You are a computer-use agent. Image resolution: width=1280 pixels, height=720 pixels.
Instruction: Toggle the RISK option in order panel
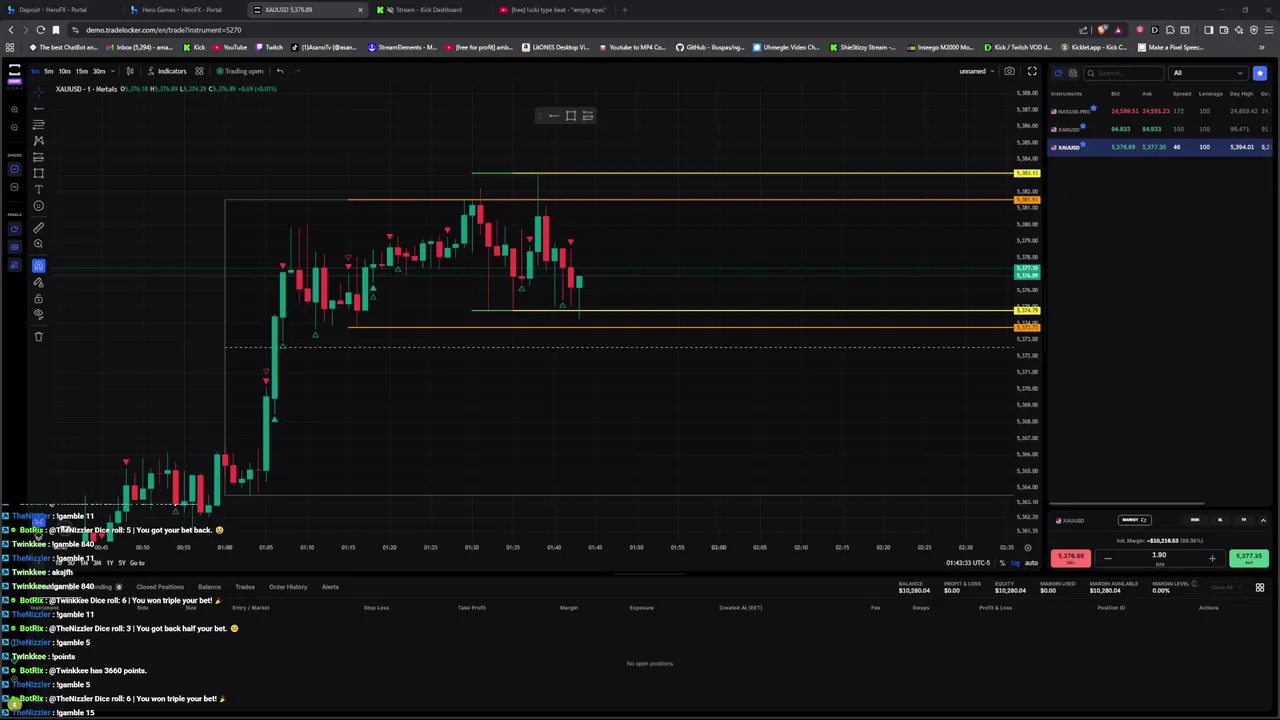pos(1195,520)
